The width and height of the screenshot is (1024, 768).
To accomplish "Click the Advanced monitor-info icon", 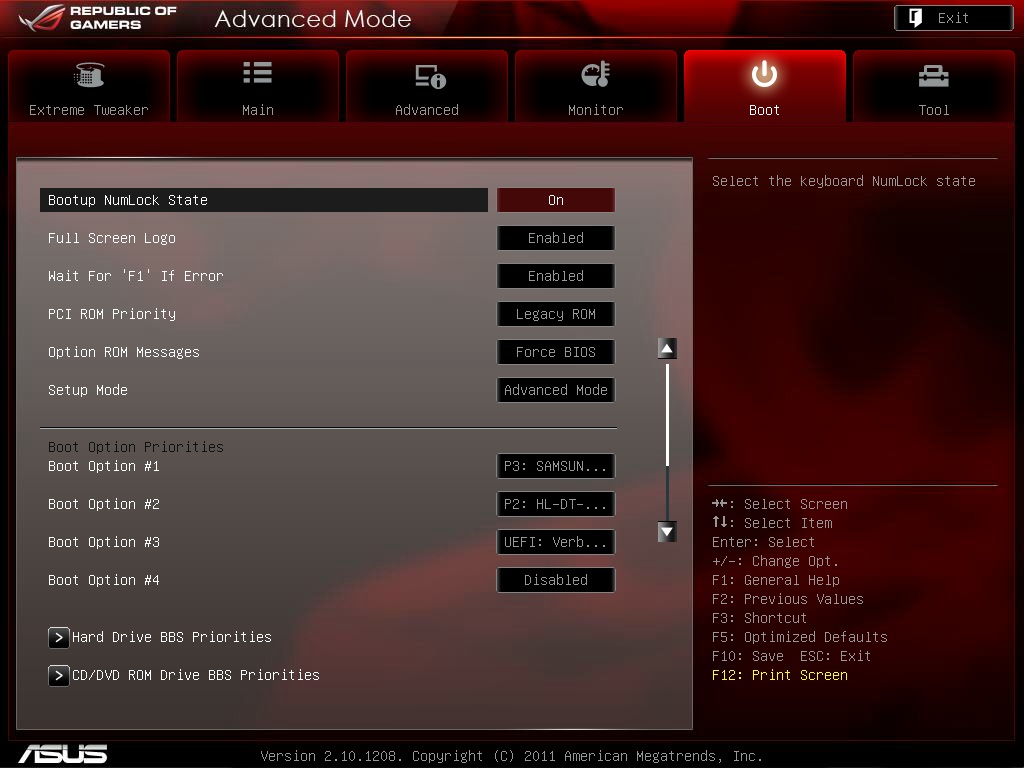I will pos(430,76).
